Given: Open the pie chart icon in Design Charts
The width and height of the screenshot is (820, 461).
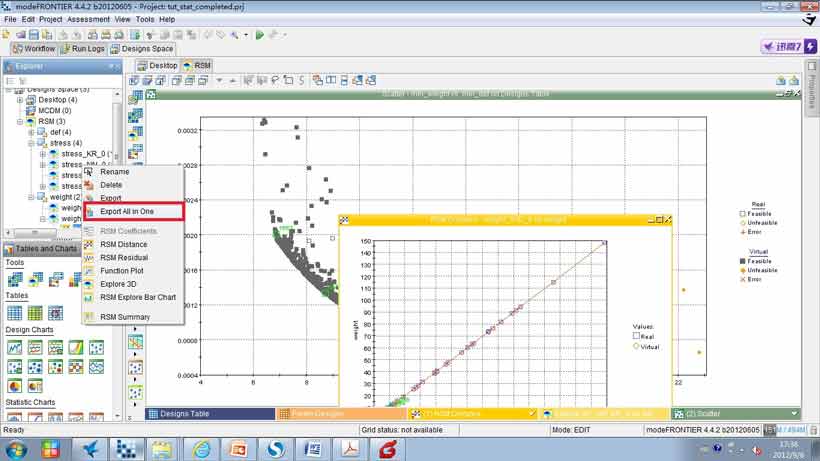Looking at the screenshot, I should coord(15,386).
